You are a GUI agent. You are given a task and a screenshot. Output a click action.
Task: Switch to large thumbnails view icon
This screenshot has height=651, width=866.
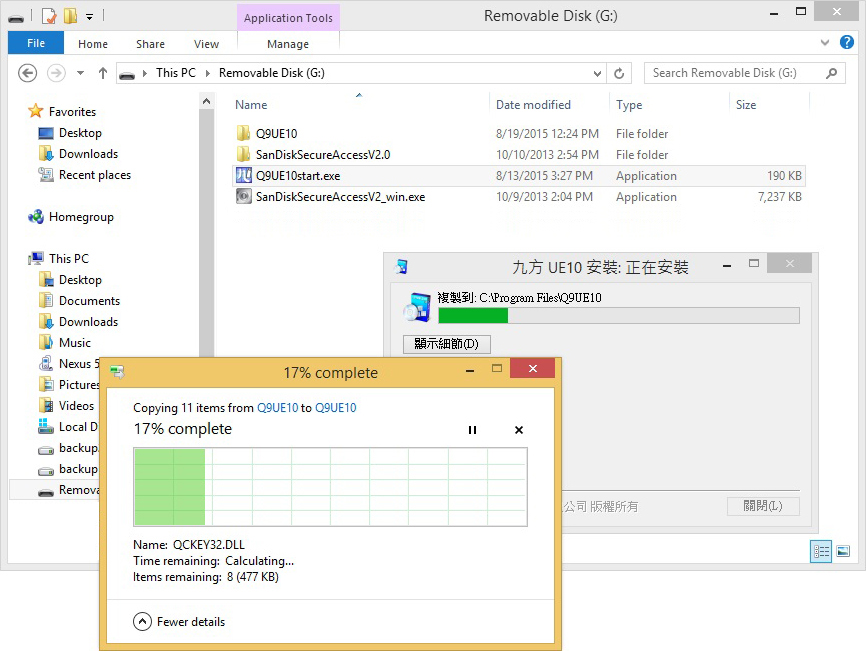[x=843, y=551]
